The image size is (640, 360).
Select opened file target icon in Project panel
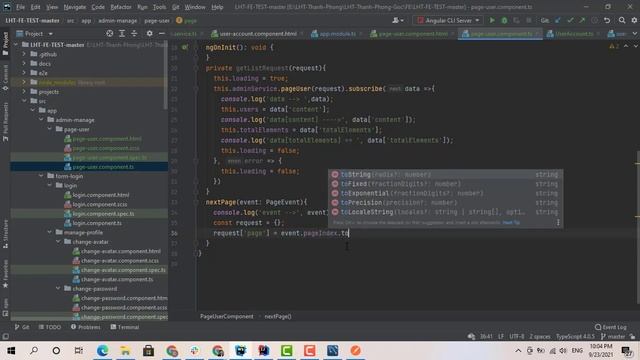point(109,33)
